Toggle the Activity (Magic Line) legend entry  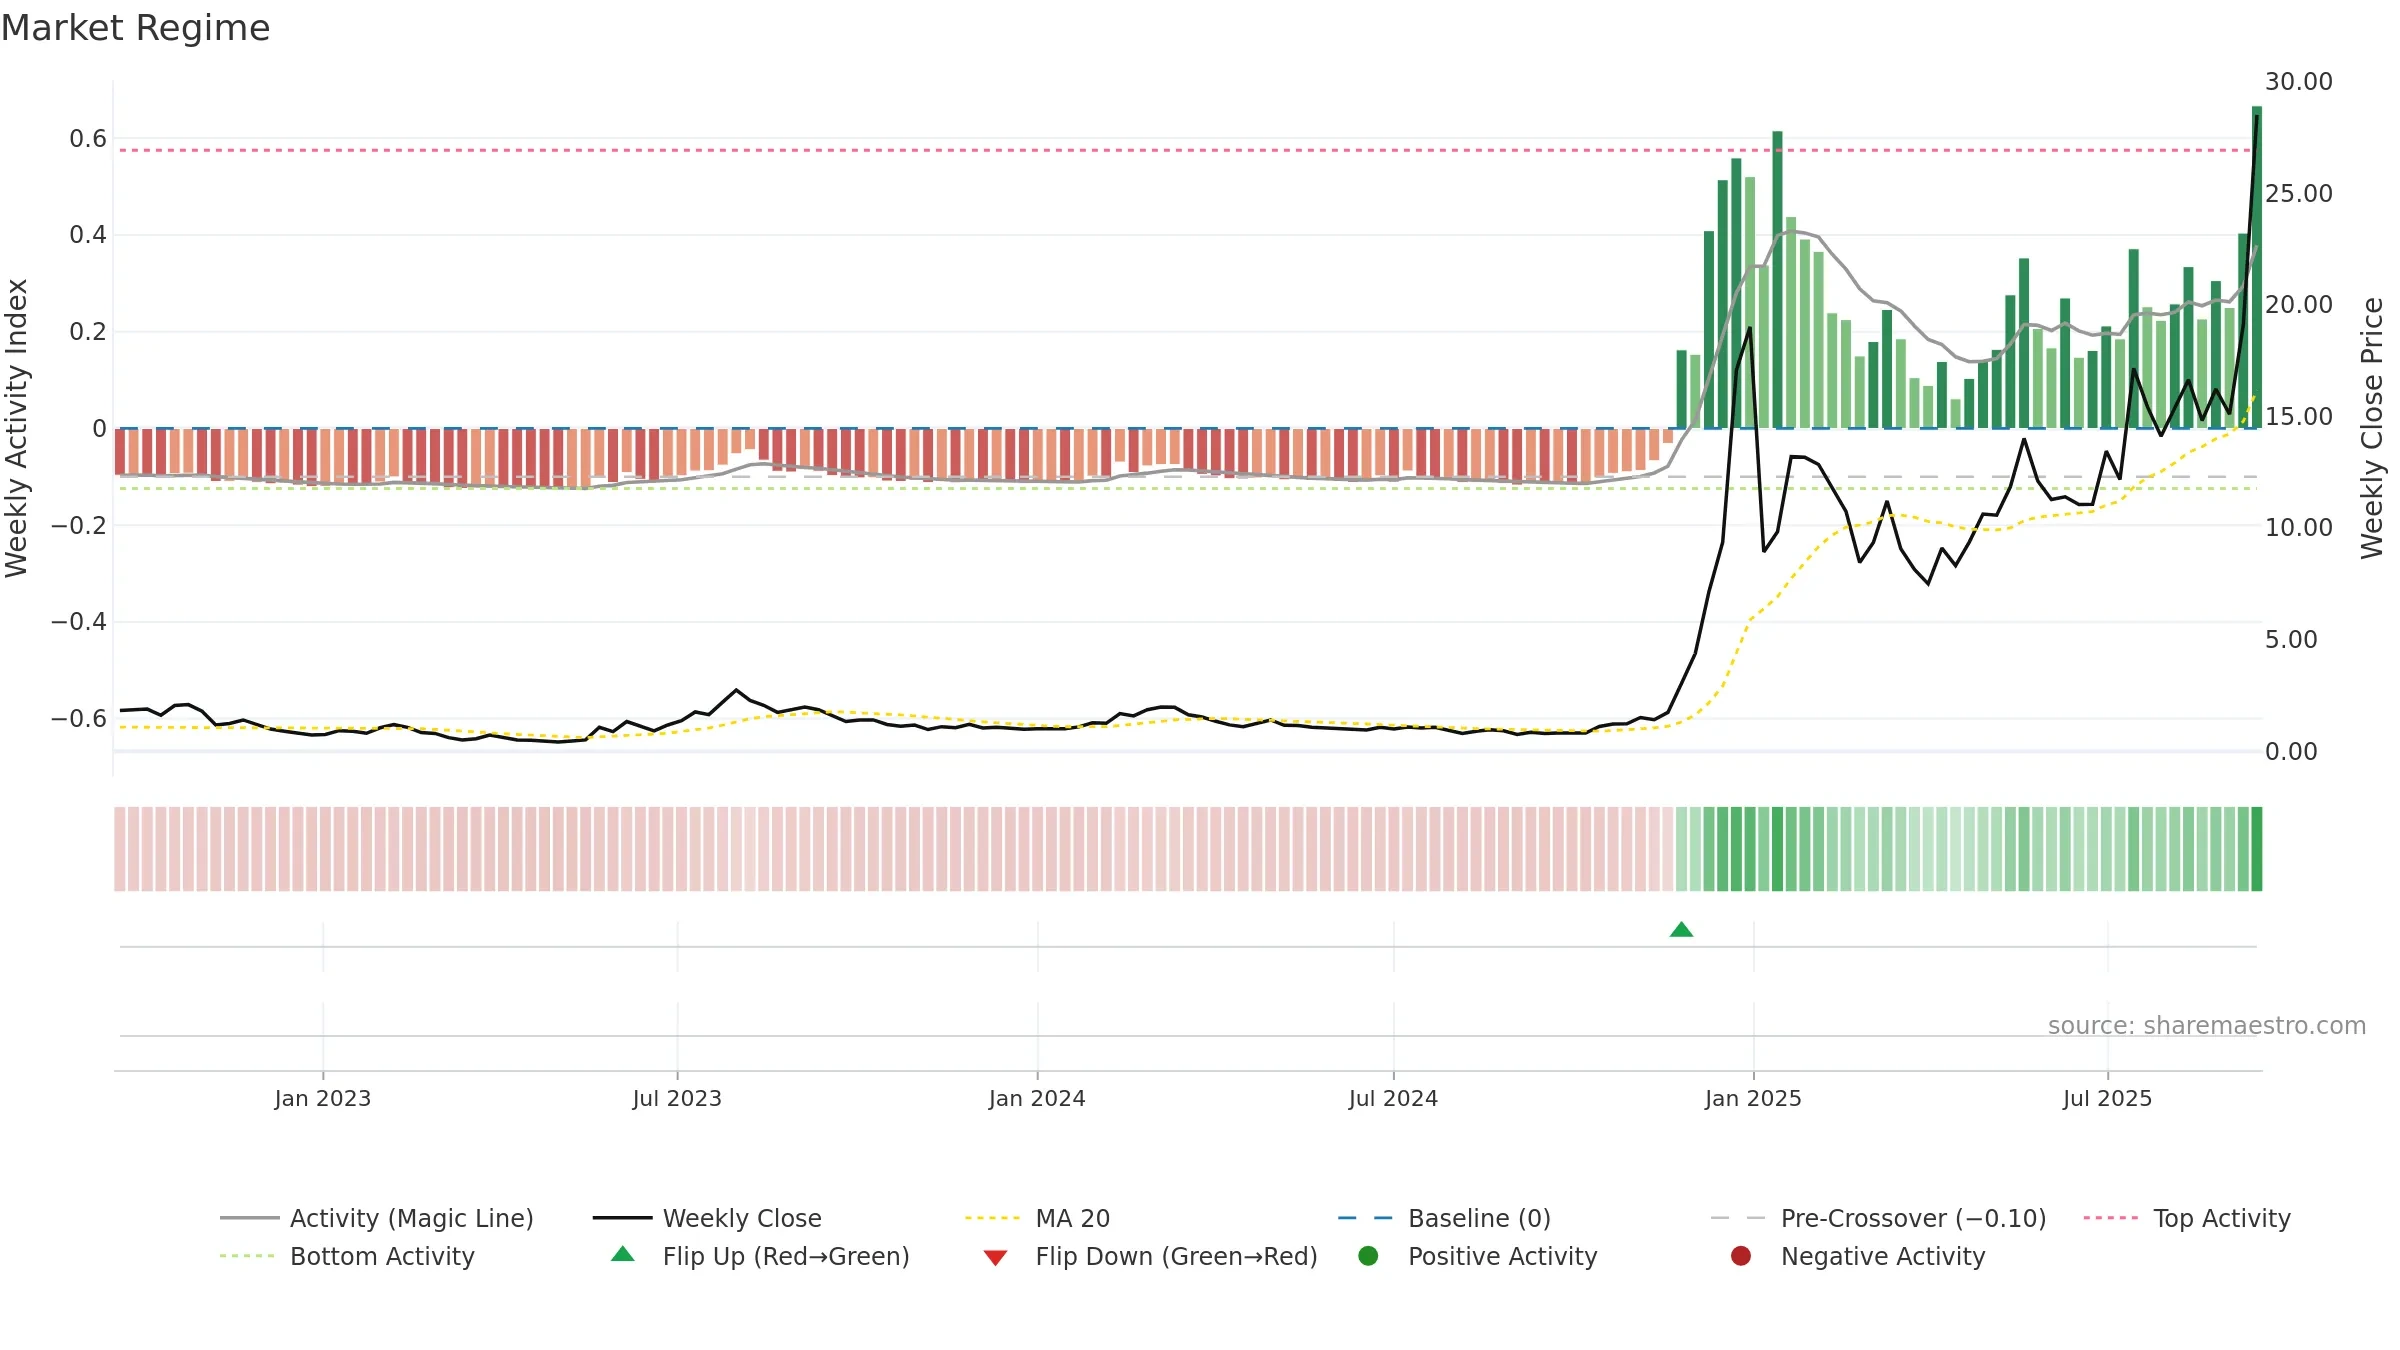(x=377, y=1218)
